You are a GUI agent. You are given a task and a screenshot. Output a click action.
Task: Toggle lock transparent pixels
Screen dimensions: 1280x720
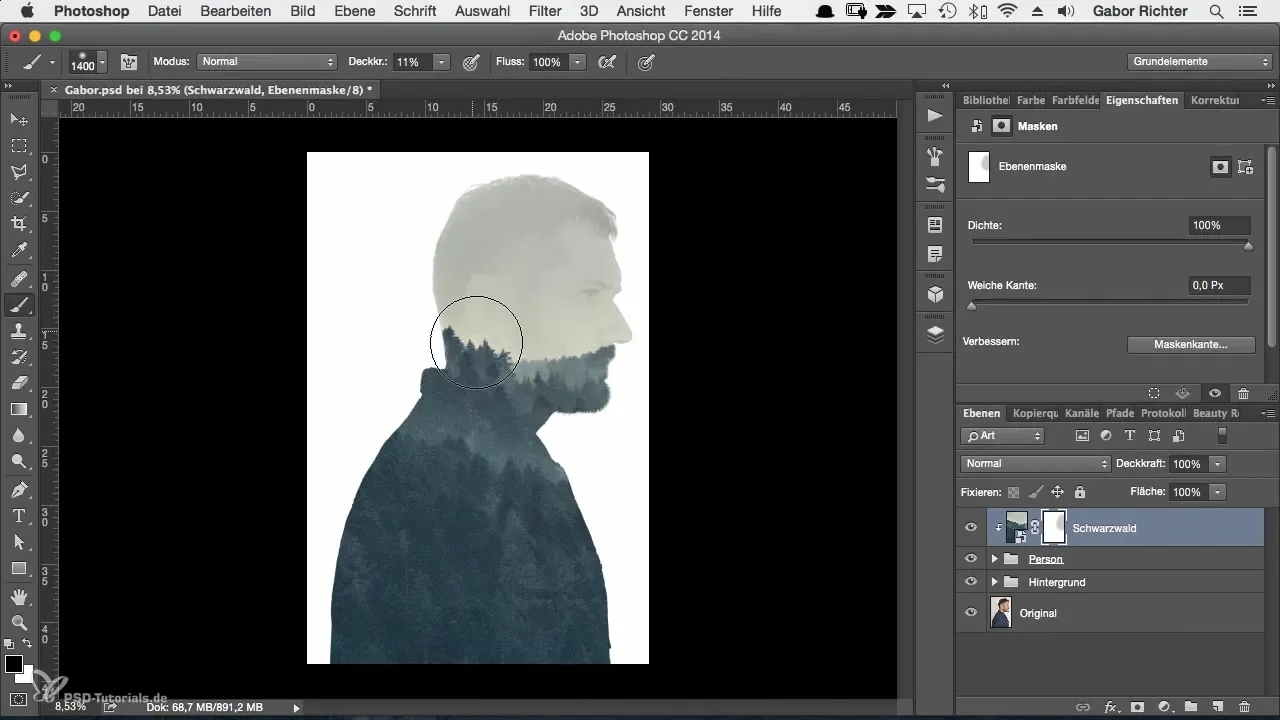[x=1013, y=492]
